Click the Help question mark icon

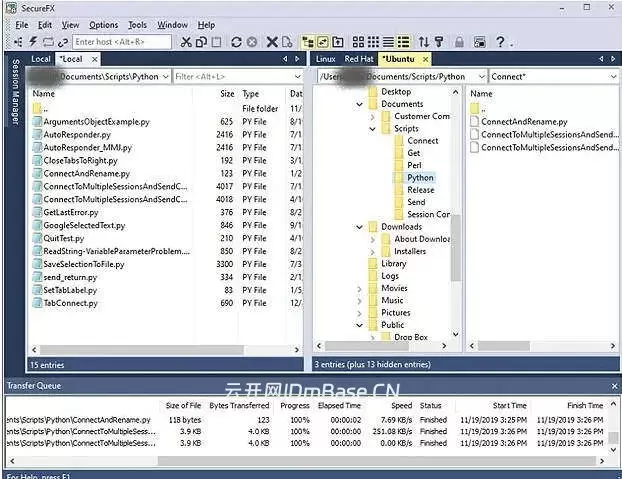pyautogui.click(x=500, y=42)
